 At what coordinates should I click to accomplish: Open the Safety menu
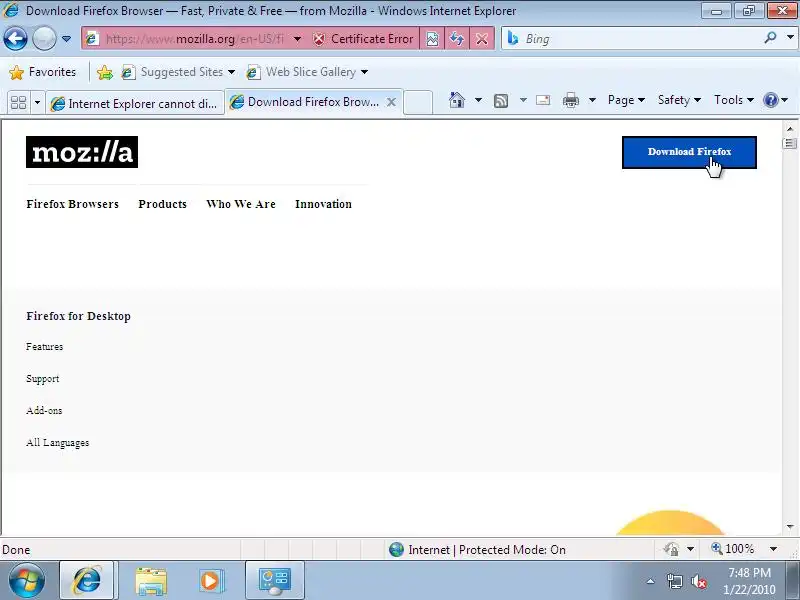pyautogui.click(x=679, y=100)
